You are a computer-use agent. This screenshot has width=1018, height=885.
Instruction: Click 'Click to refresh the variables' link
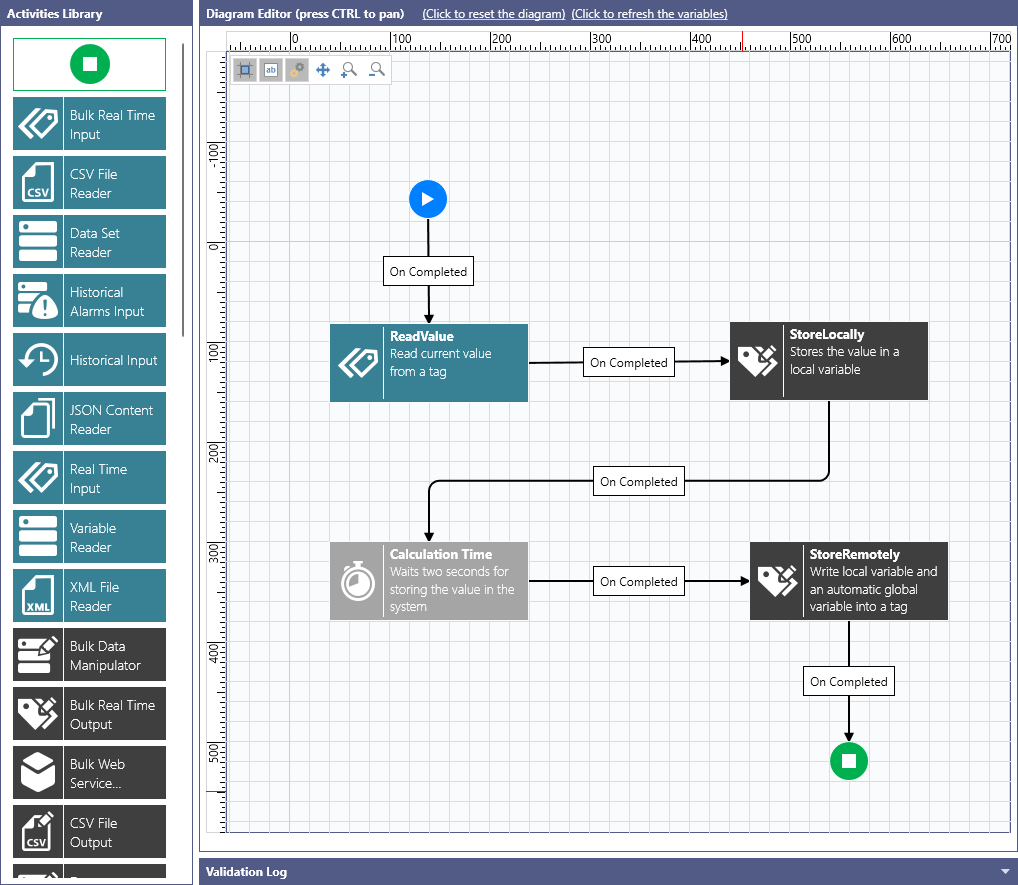(x=649, y=14)
